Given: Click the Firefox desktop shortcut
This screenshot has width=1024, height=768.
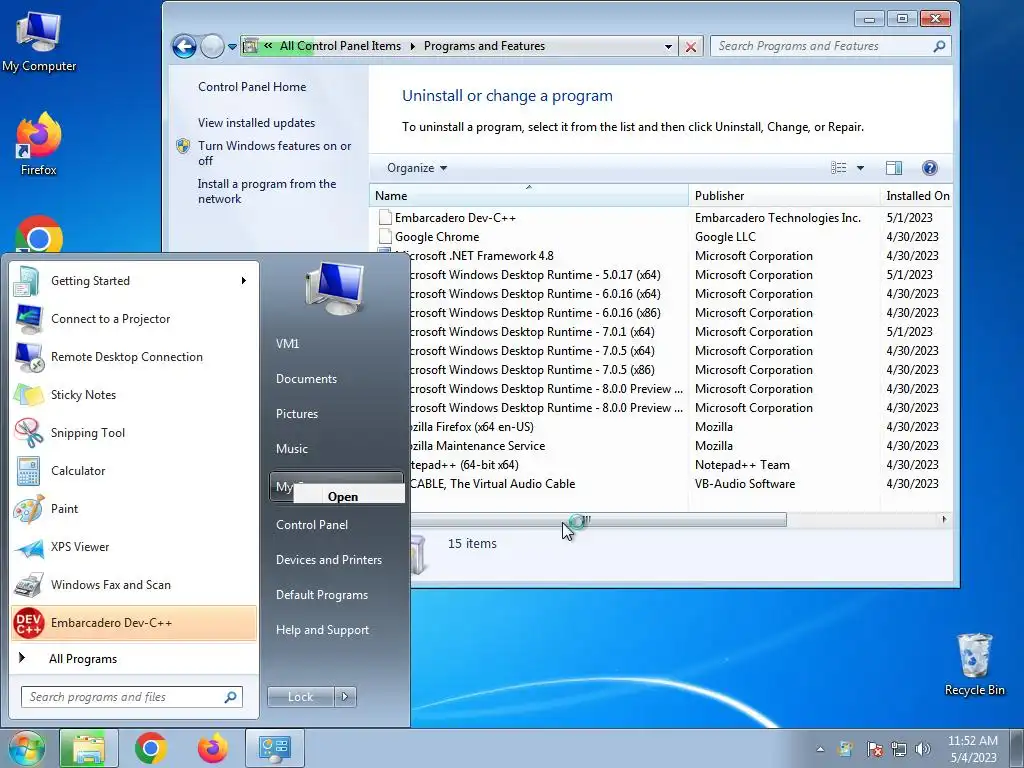Looking at the screenshot, I should (39, 144).
